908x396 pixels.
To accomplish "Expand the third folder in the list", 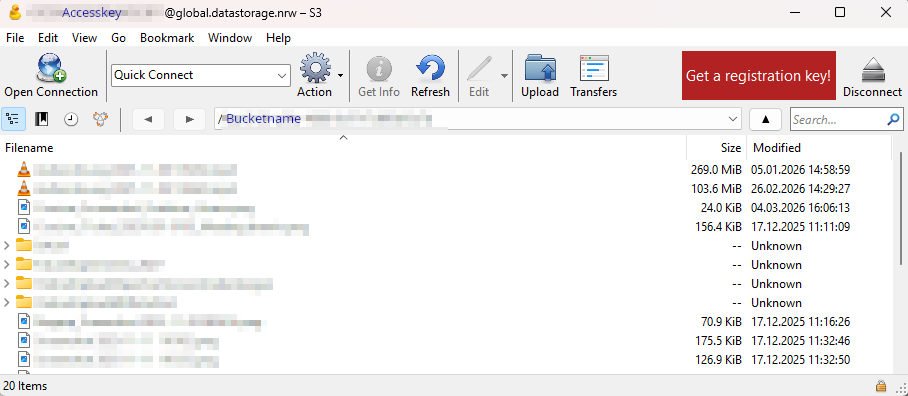I will (6, 284).
